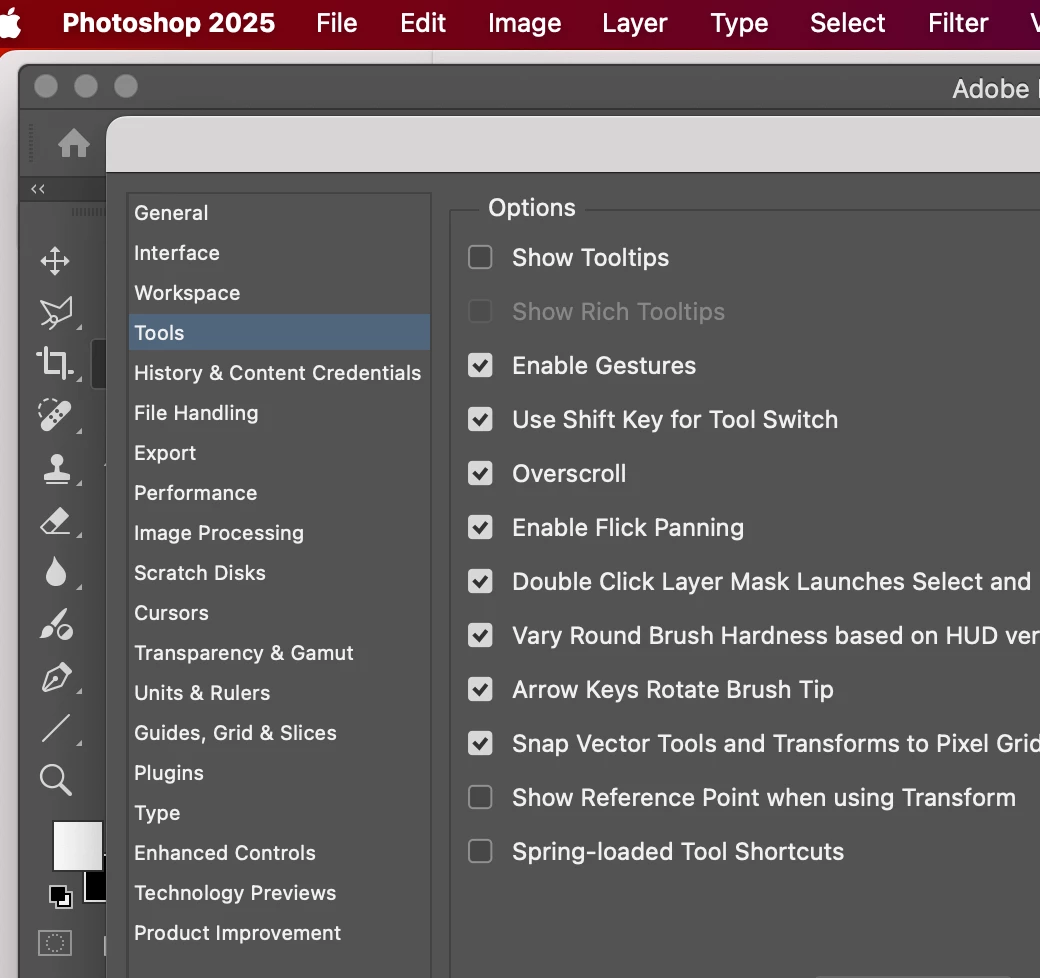Select the Blur tool
This screenshot has height=978, width=1040.
(56, 572)
